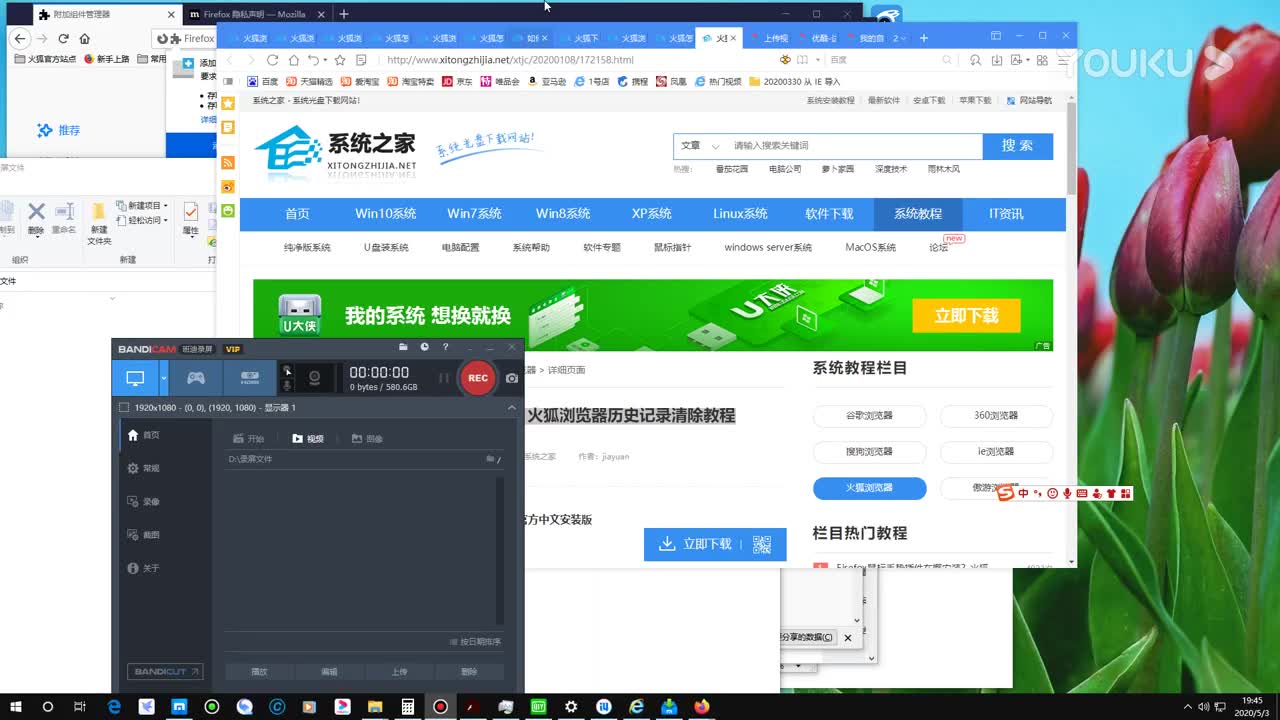The width and height of the screenshot is (1280, 720).
Task: Start recording with the red REC button
Action: click(478, 378)
